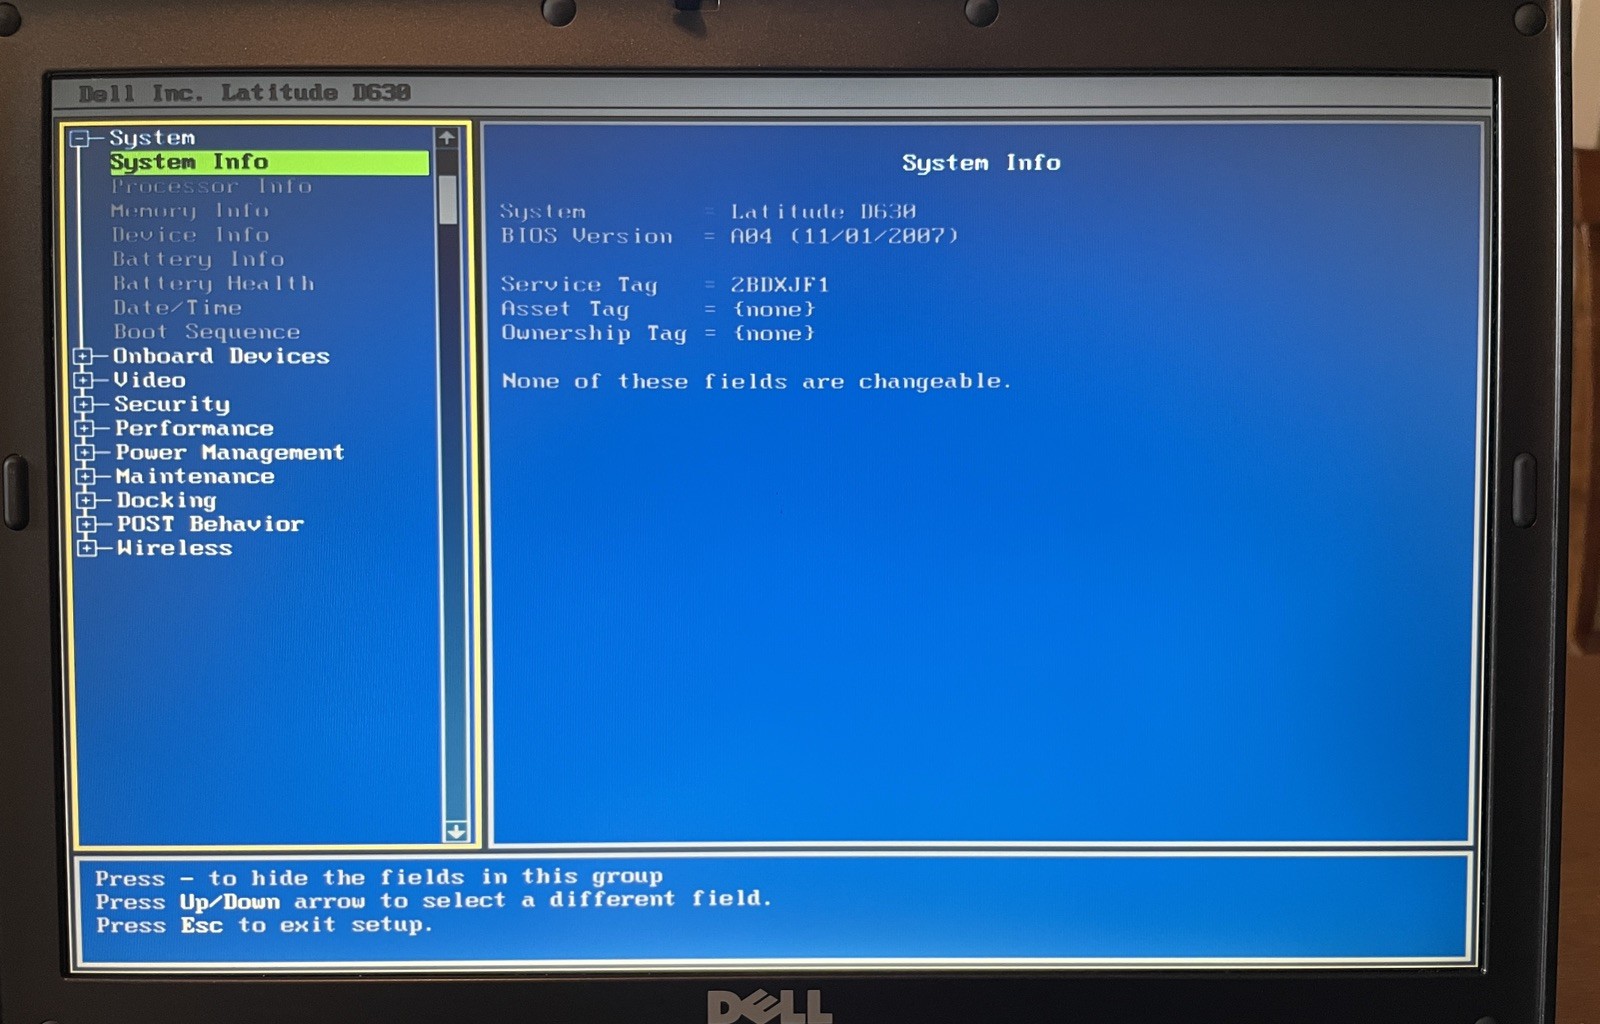Open Device Info entry
This screenshot has width=1600, height=1024.
coord(191,234)
